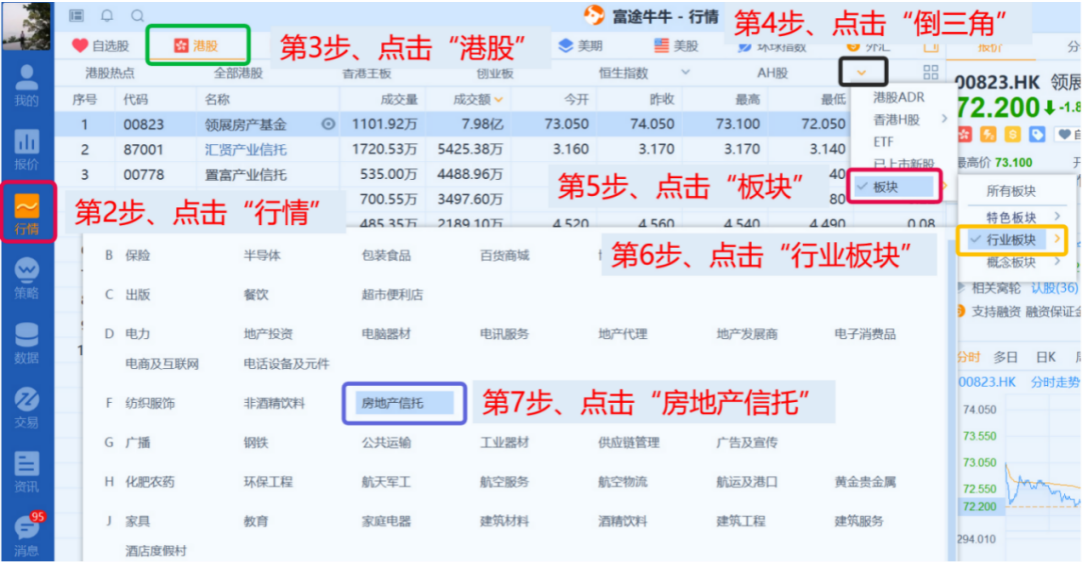Select the 超市便利店 industry sector
Viewport: 1086px width, 568px height.
tap(392, 295)
